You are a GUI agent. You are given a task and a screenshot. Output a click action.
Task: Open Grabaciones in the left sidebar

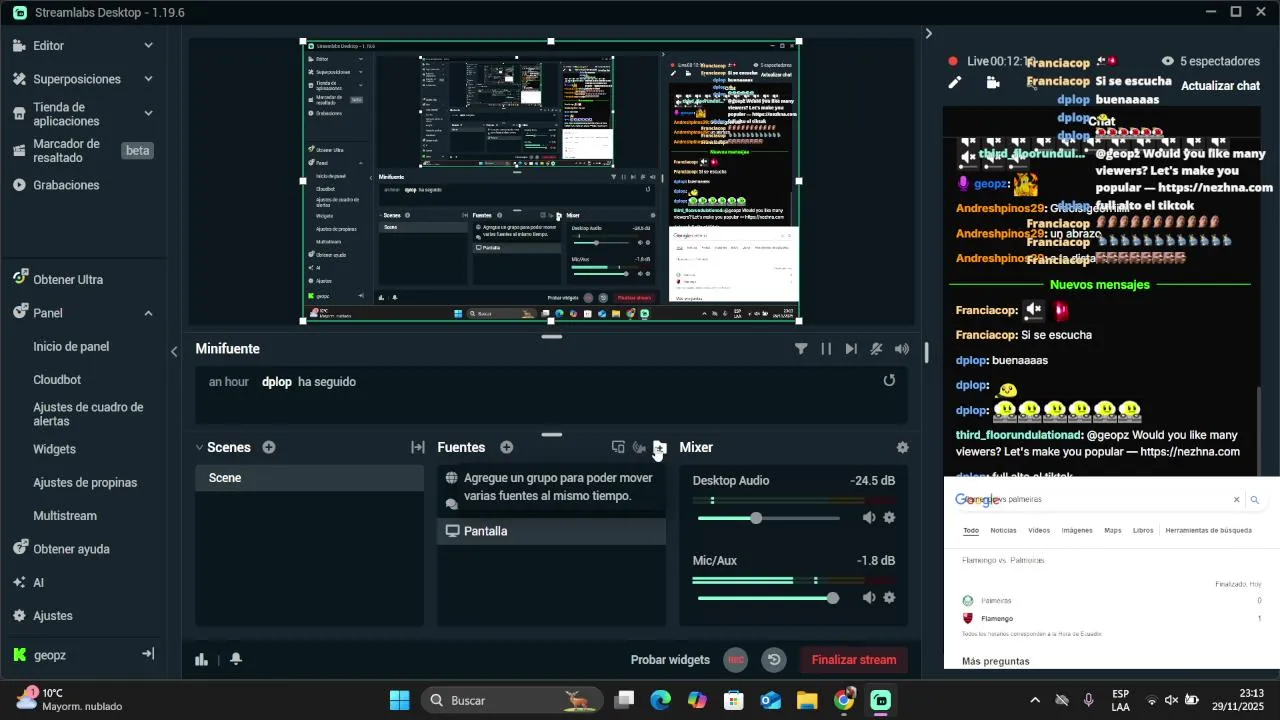click(x=66, y=185)
